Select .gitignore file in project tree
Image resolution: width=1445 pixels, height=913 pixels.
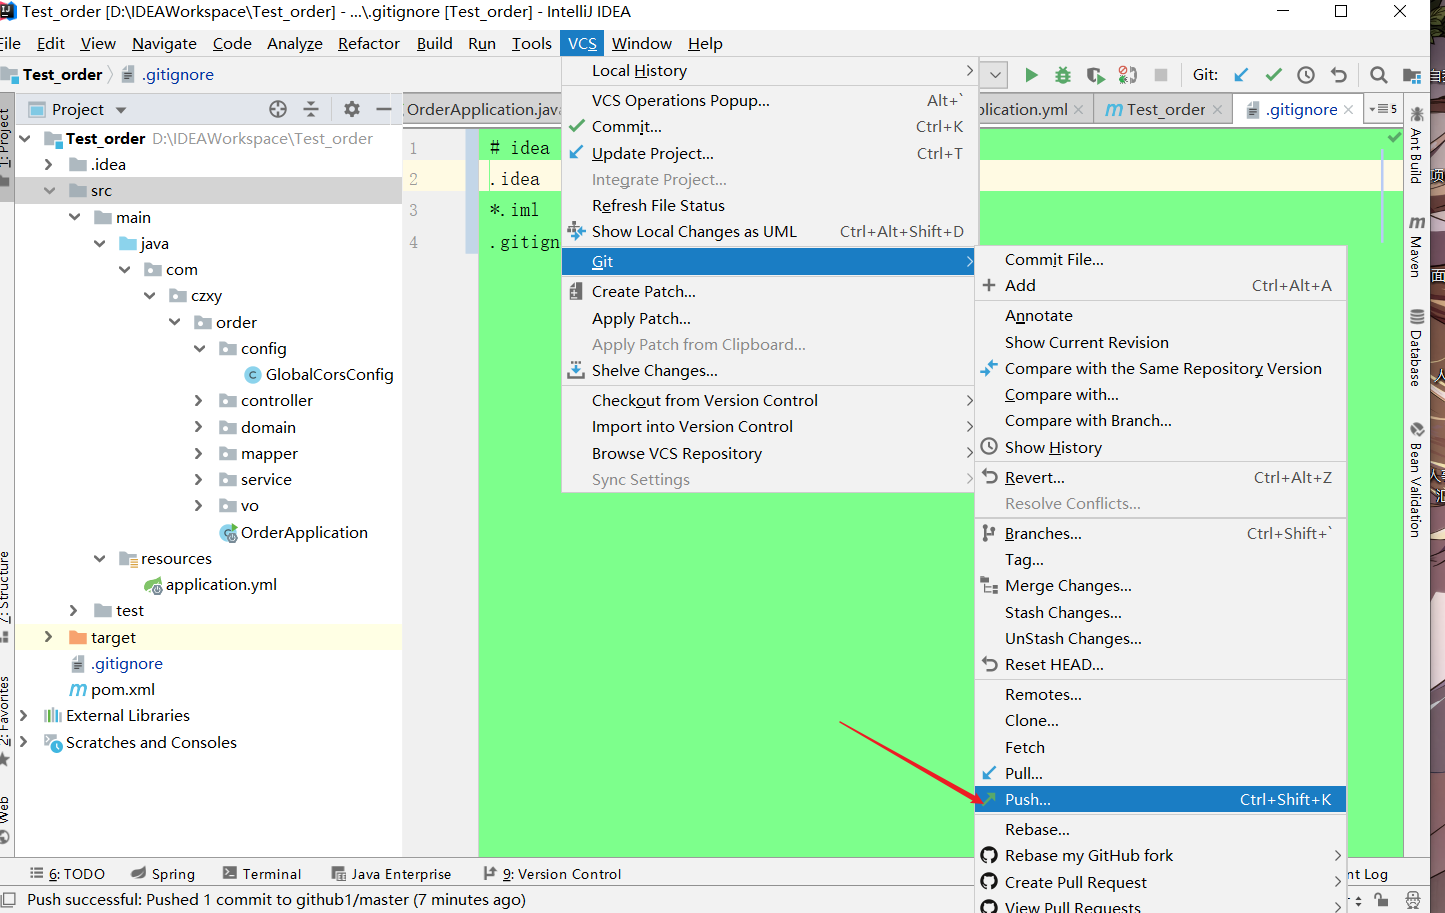[116, 663]
